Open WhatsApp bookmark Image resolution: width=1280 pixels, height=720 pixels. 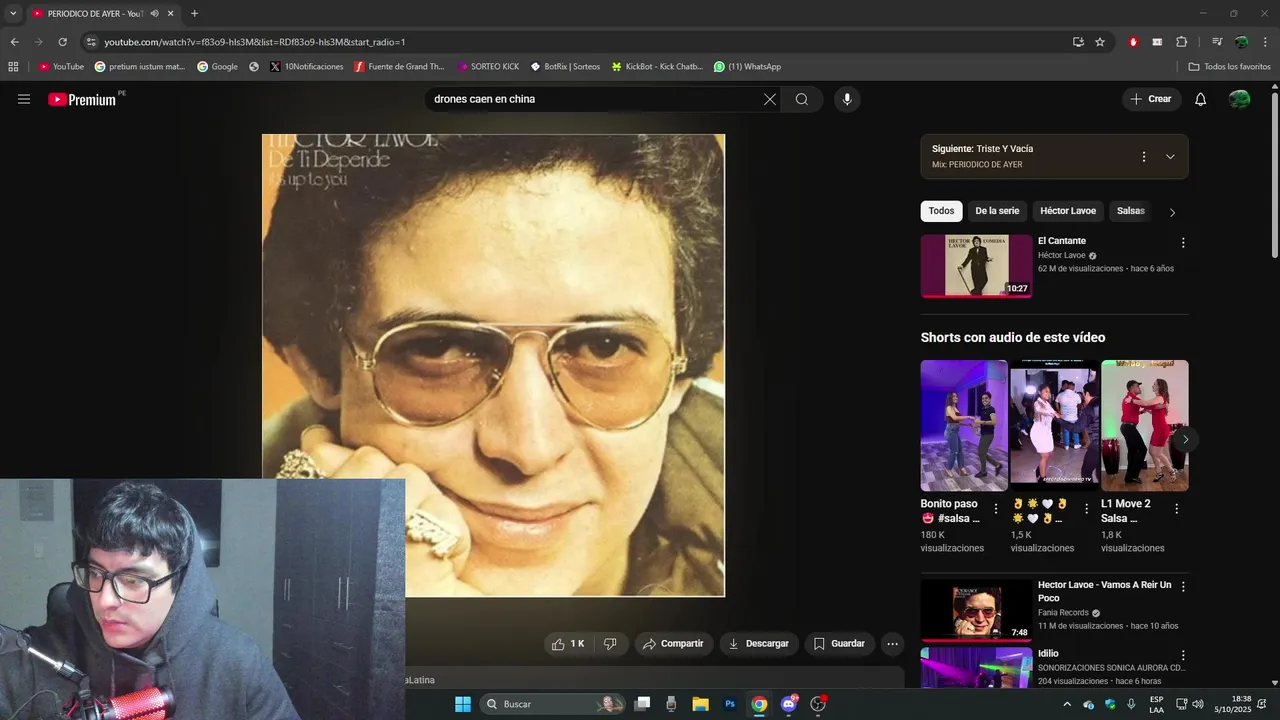(747, 67)
